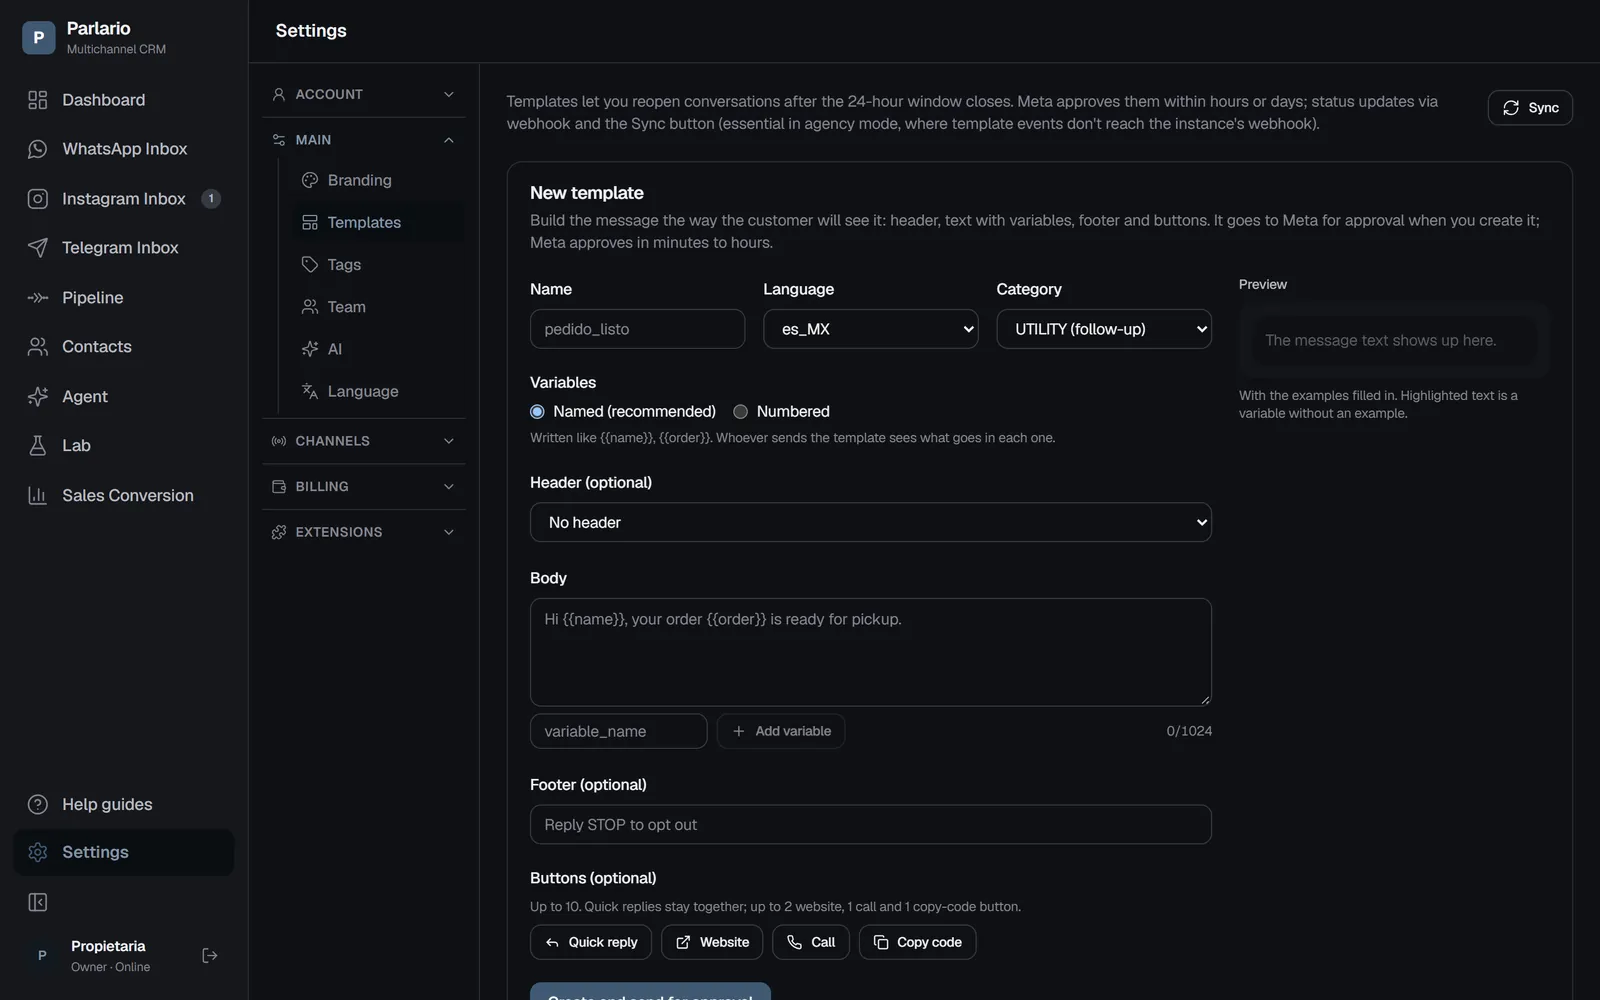This screenshot has width=1600, height=1000.
Task: Open the Propietaria user profile
Action: tap(108, 956)
